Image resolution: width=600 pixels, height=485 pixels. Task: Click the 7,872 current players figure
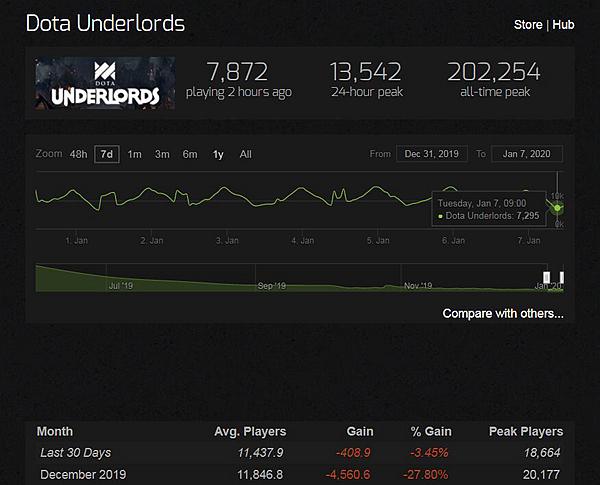(x=237, y=72)
